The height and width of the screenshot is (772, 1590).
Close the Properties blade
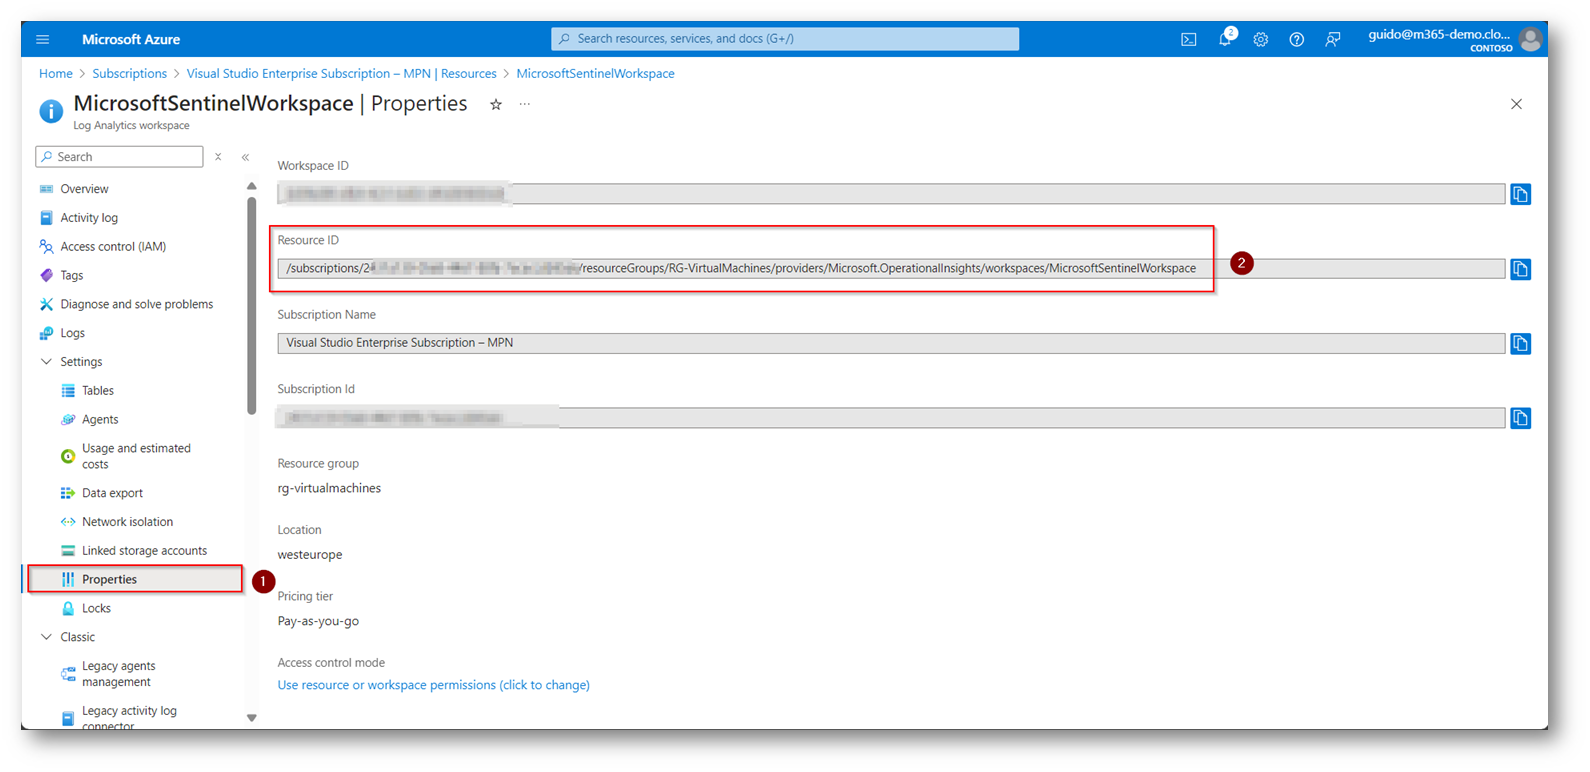1516,104
